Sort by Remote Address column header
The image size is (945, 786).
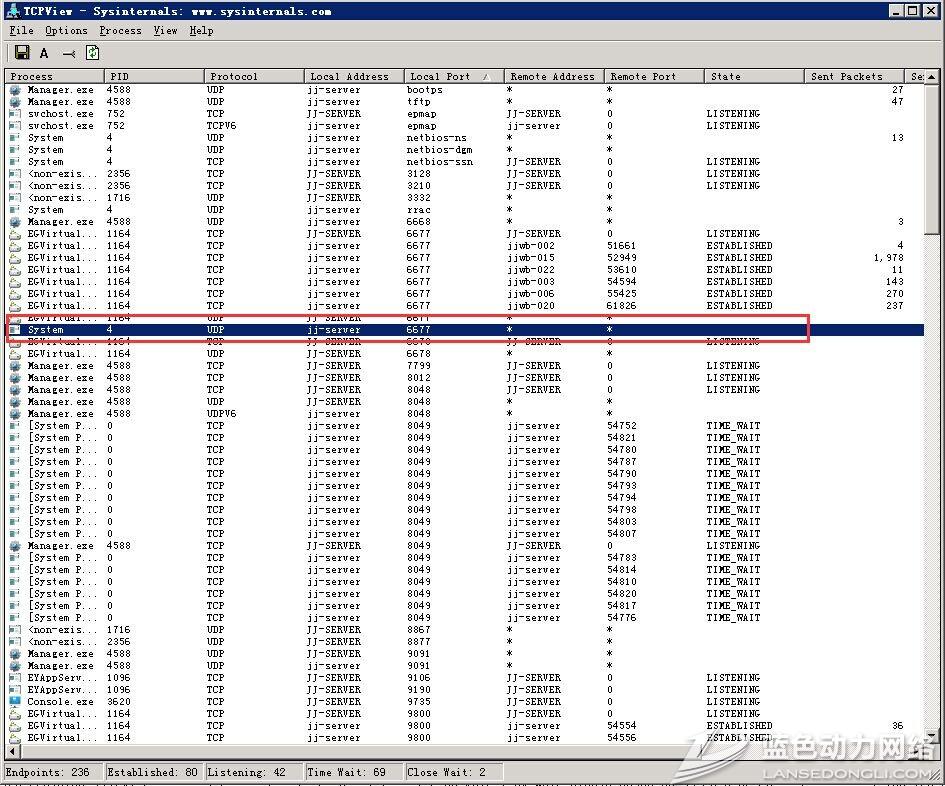point(552,76)
